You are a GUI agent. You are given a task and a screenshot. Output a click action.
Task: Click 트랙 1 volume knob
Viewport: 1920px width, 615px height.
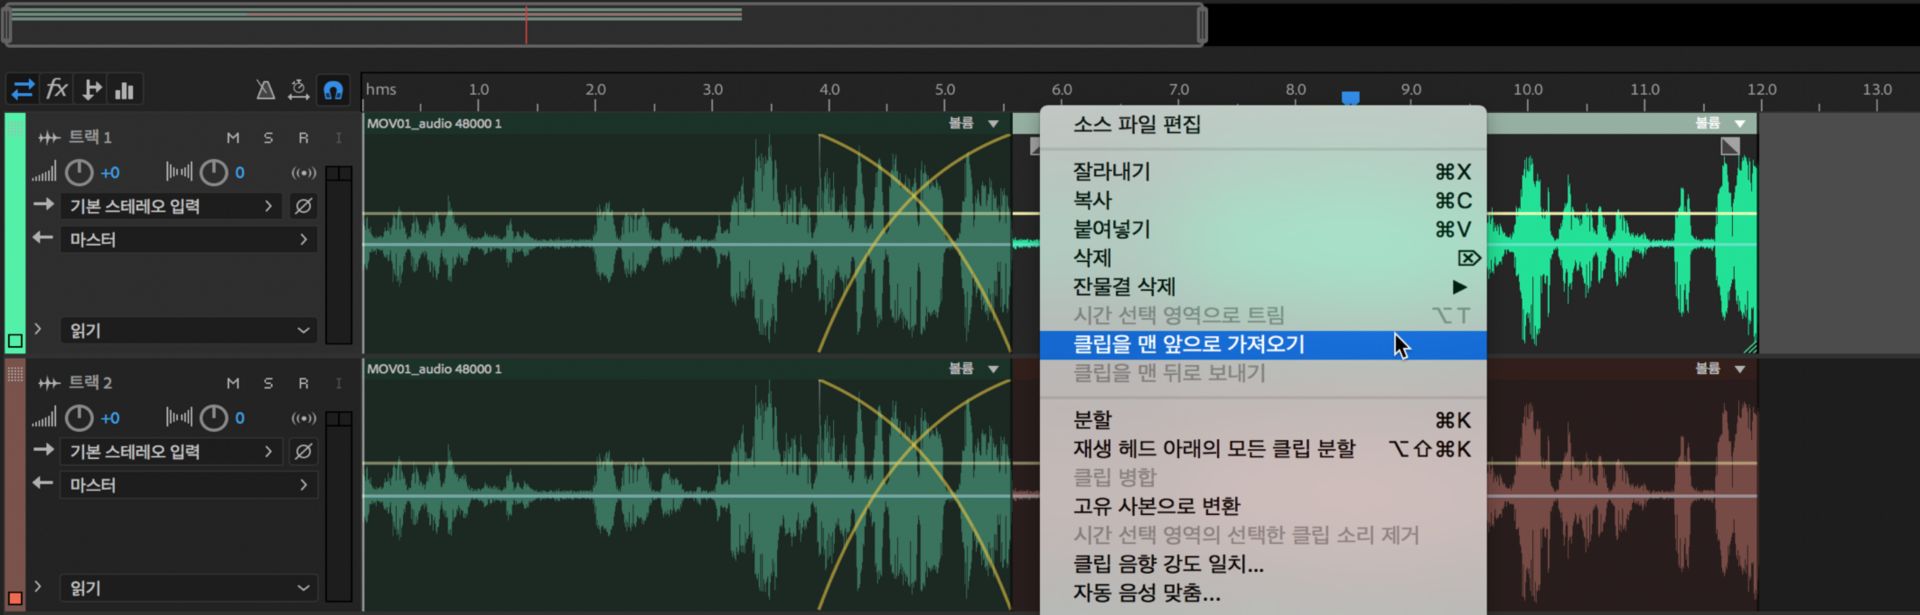[79, 173]
